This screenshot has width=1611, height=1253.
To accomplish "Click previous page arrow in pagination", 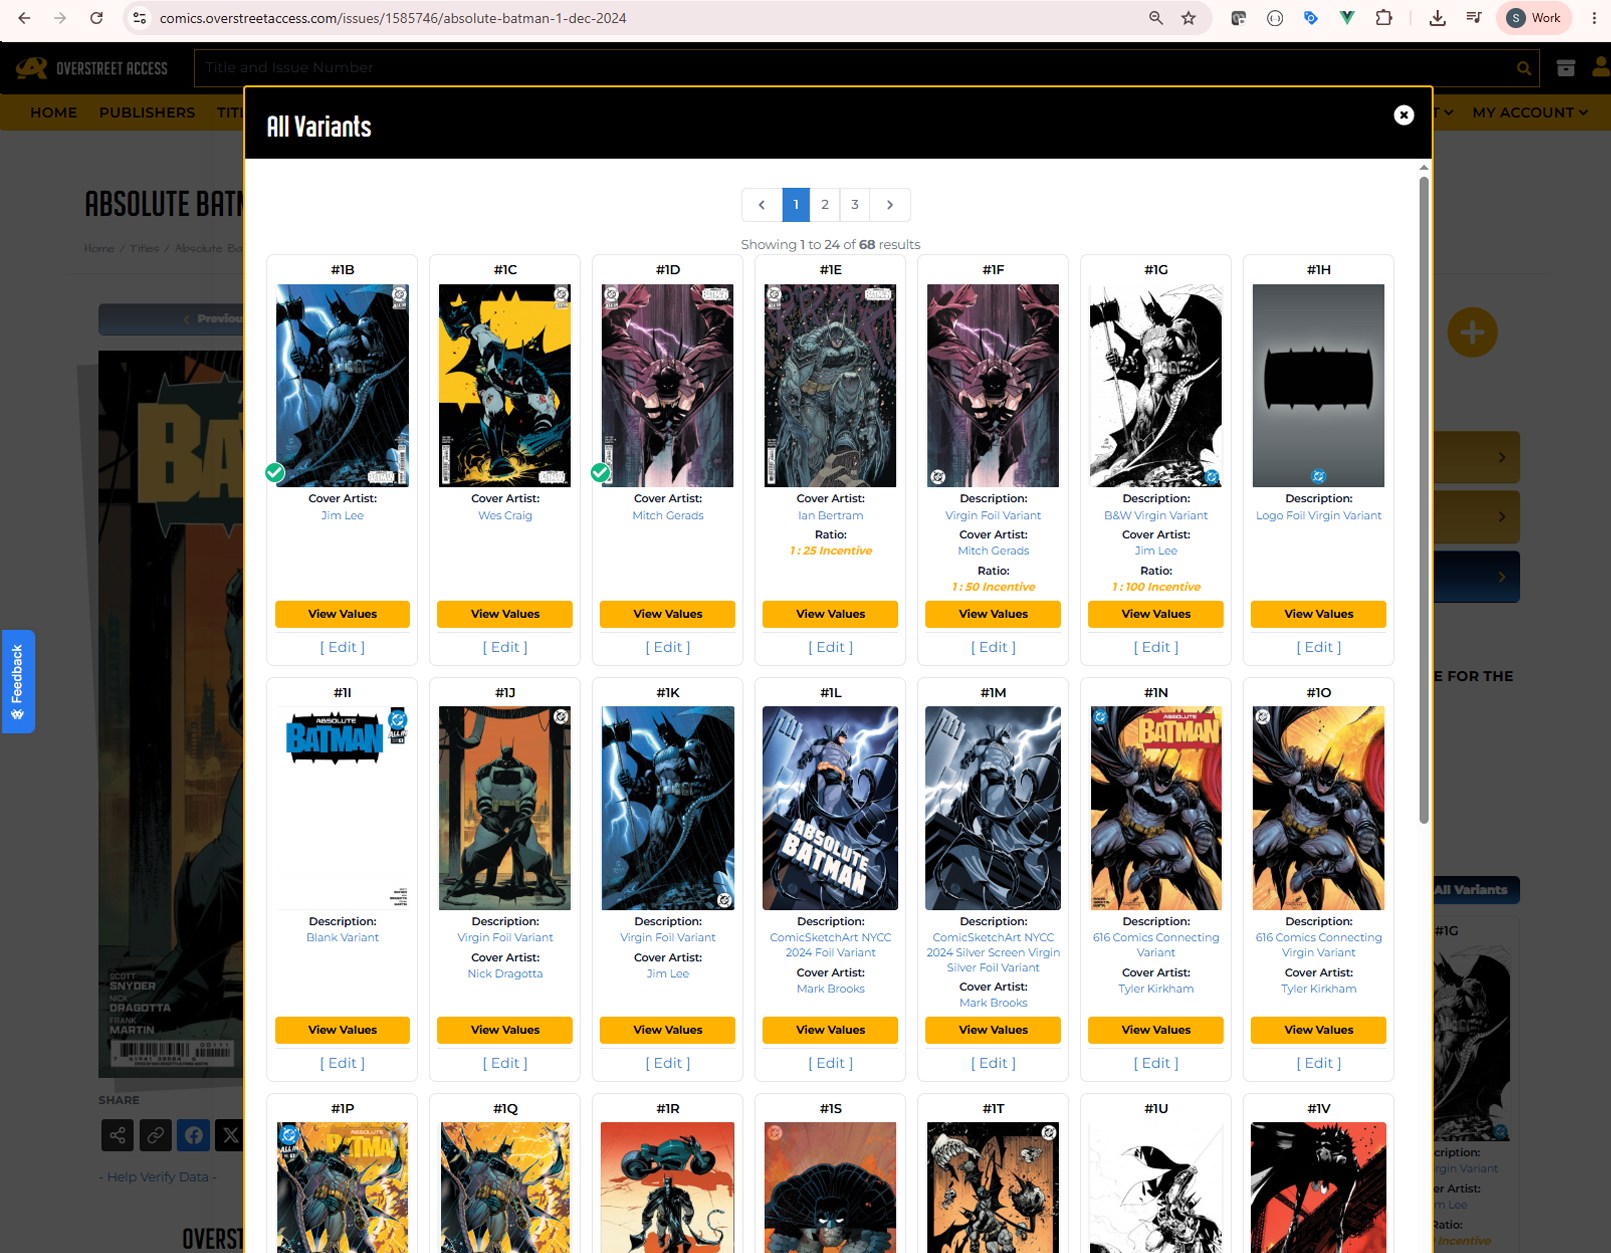I will click(x=762, y=205).
